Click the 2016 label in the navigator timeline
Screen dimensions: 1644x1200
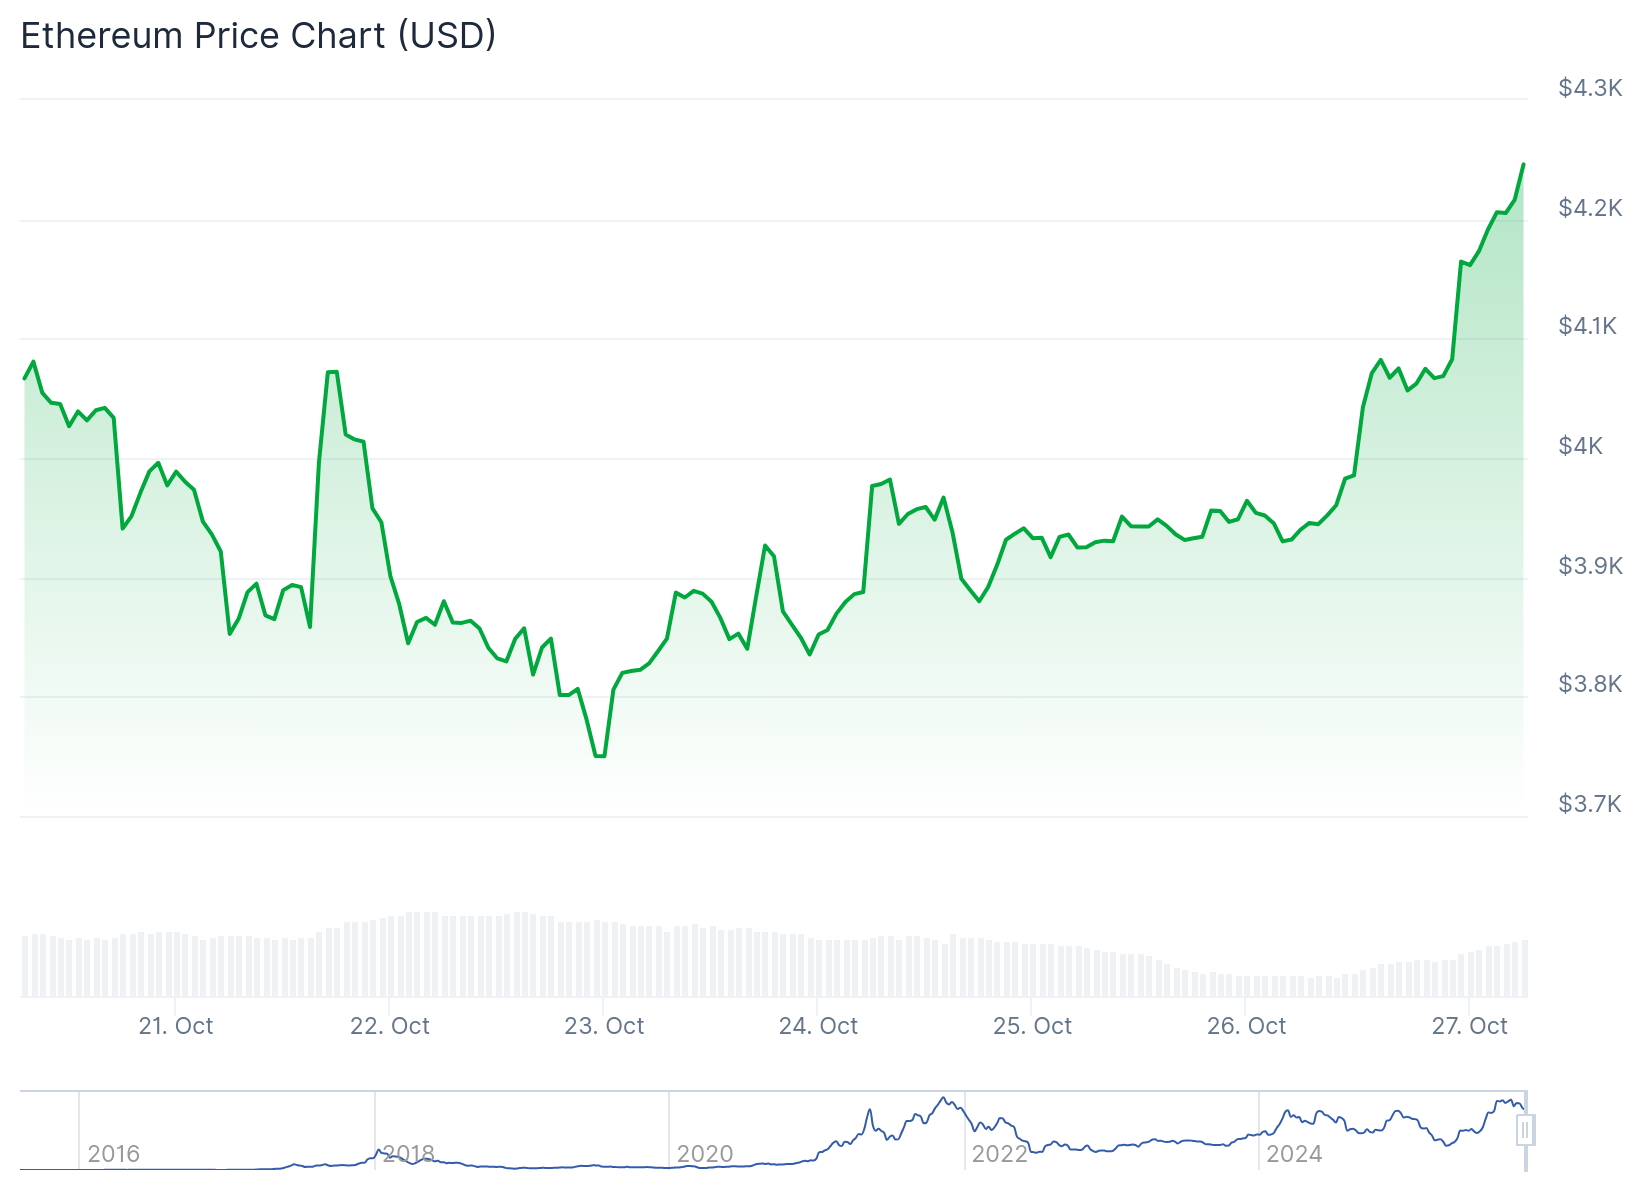(113, 1154)
